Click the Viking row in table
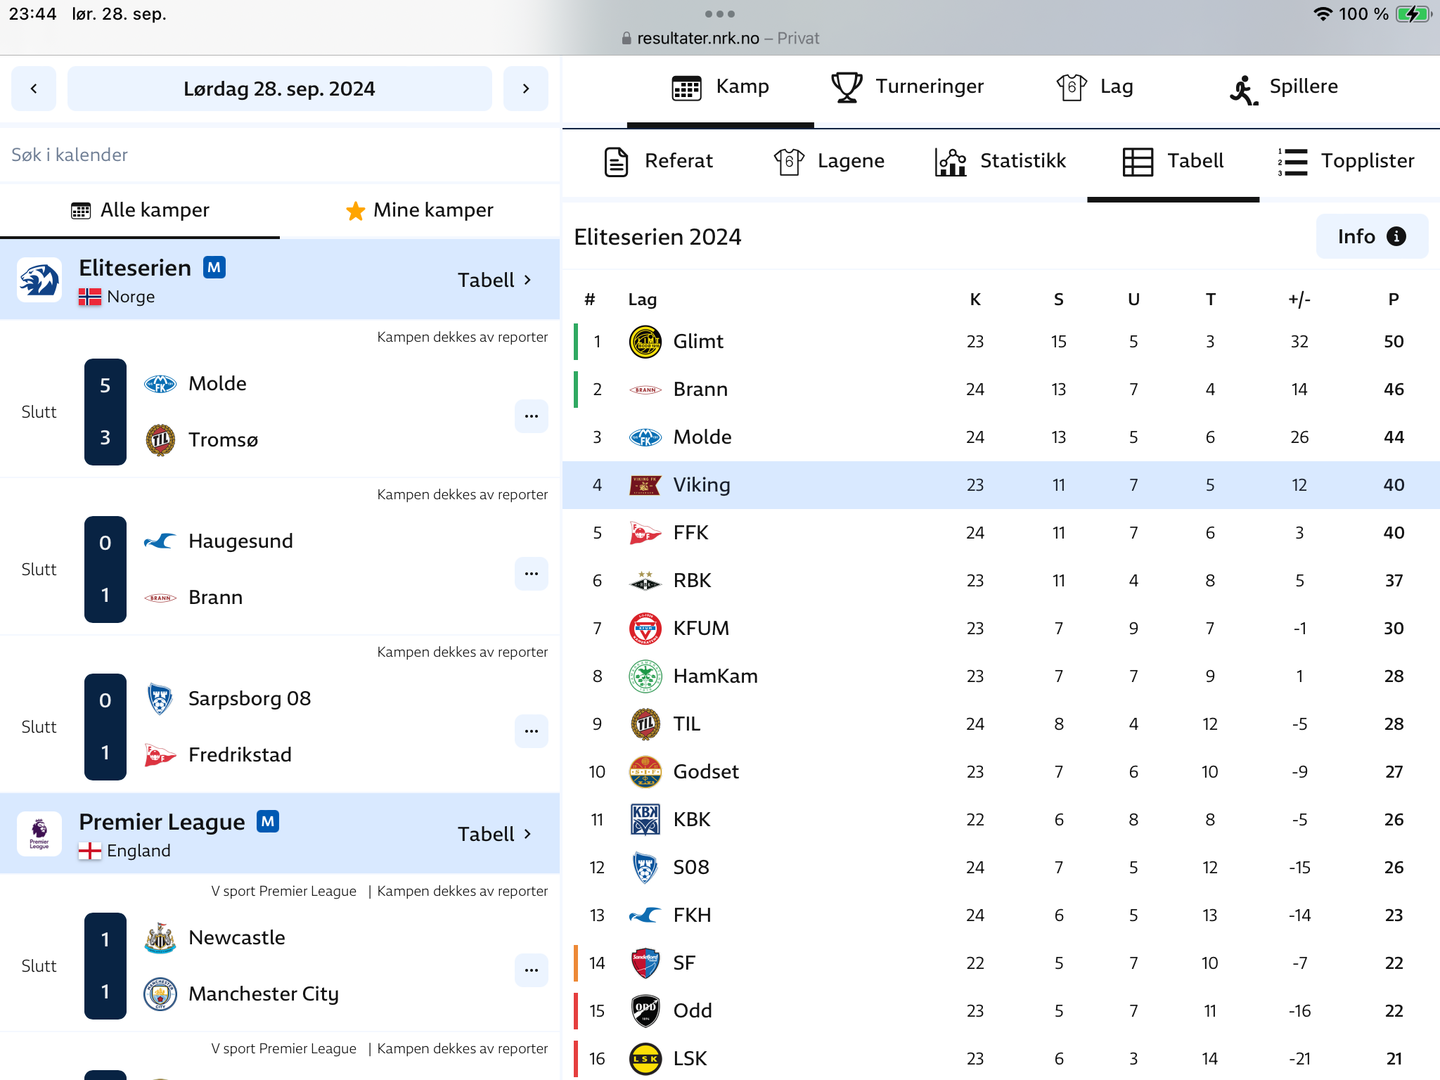 click(1000, 485)
